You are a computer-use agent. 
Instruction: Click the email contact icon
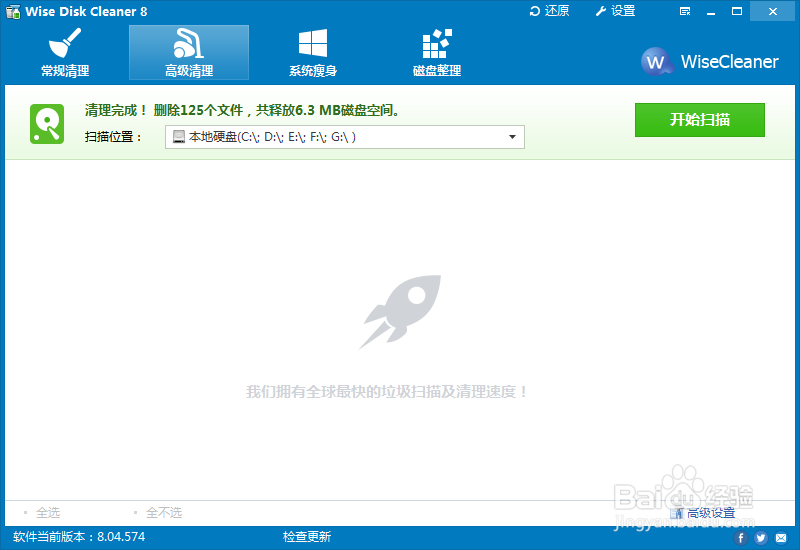[781, 538]
